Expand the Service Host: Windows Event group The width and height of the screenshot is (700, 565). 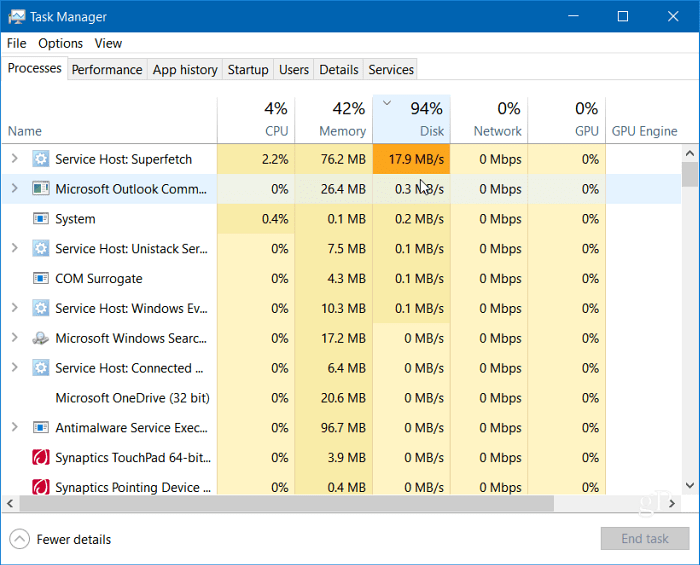coord(14,309)
